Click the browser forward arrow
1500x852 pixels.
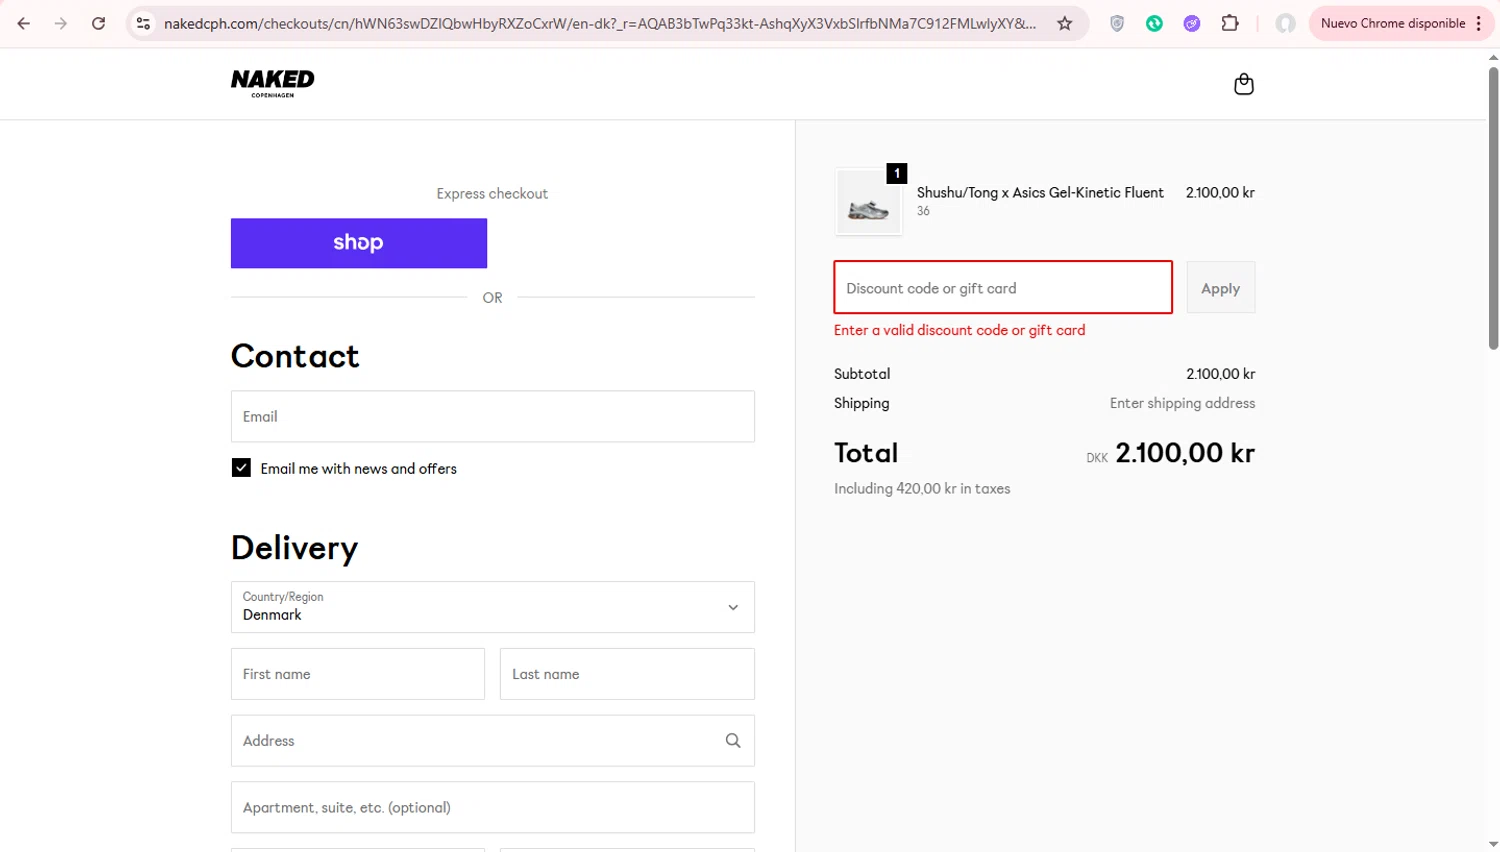tap(61, 23)
